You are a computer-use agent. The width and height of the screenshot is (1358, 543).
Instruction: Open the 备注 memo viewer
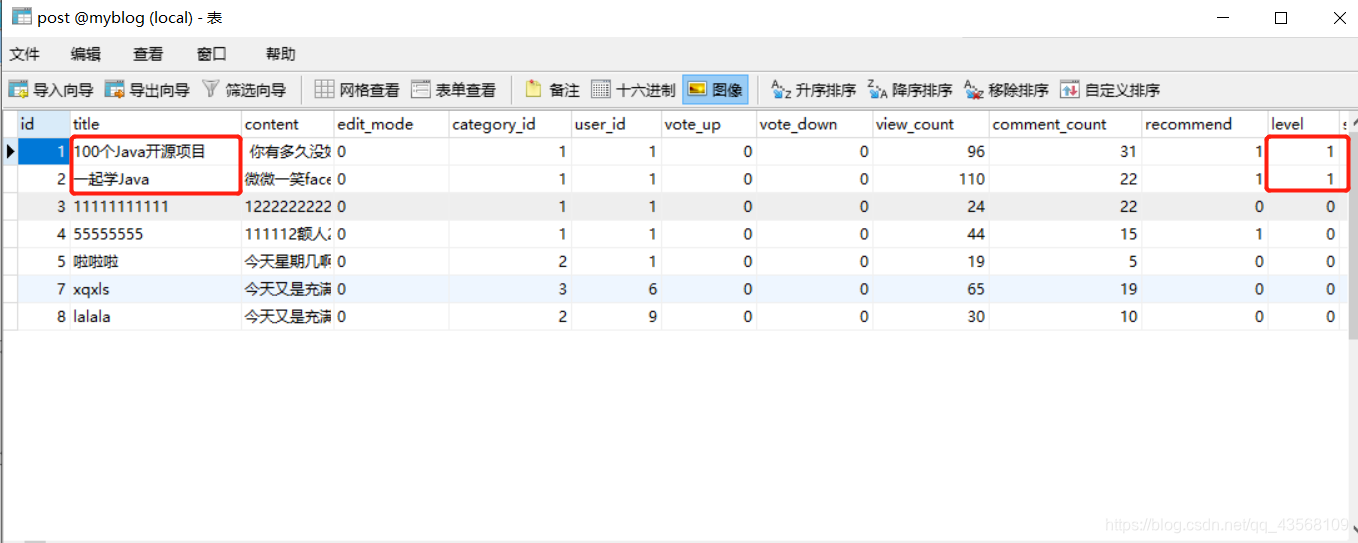[x=551, y=90]
